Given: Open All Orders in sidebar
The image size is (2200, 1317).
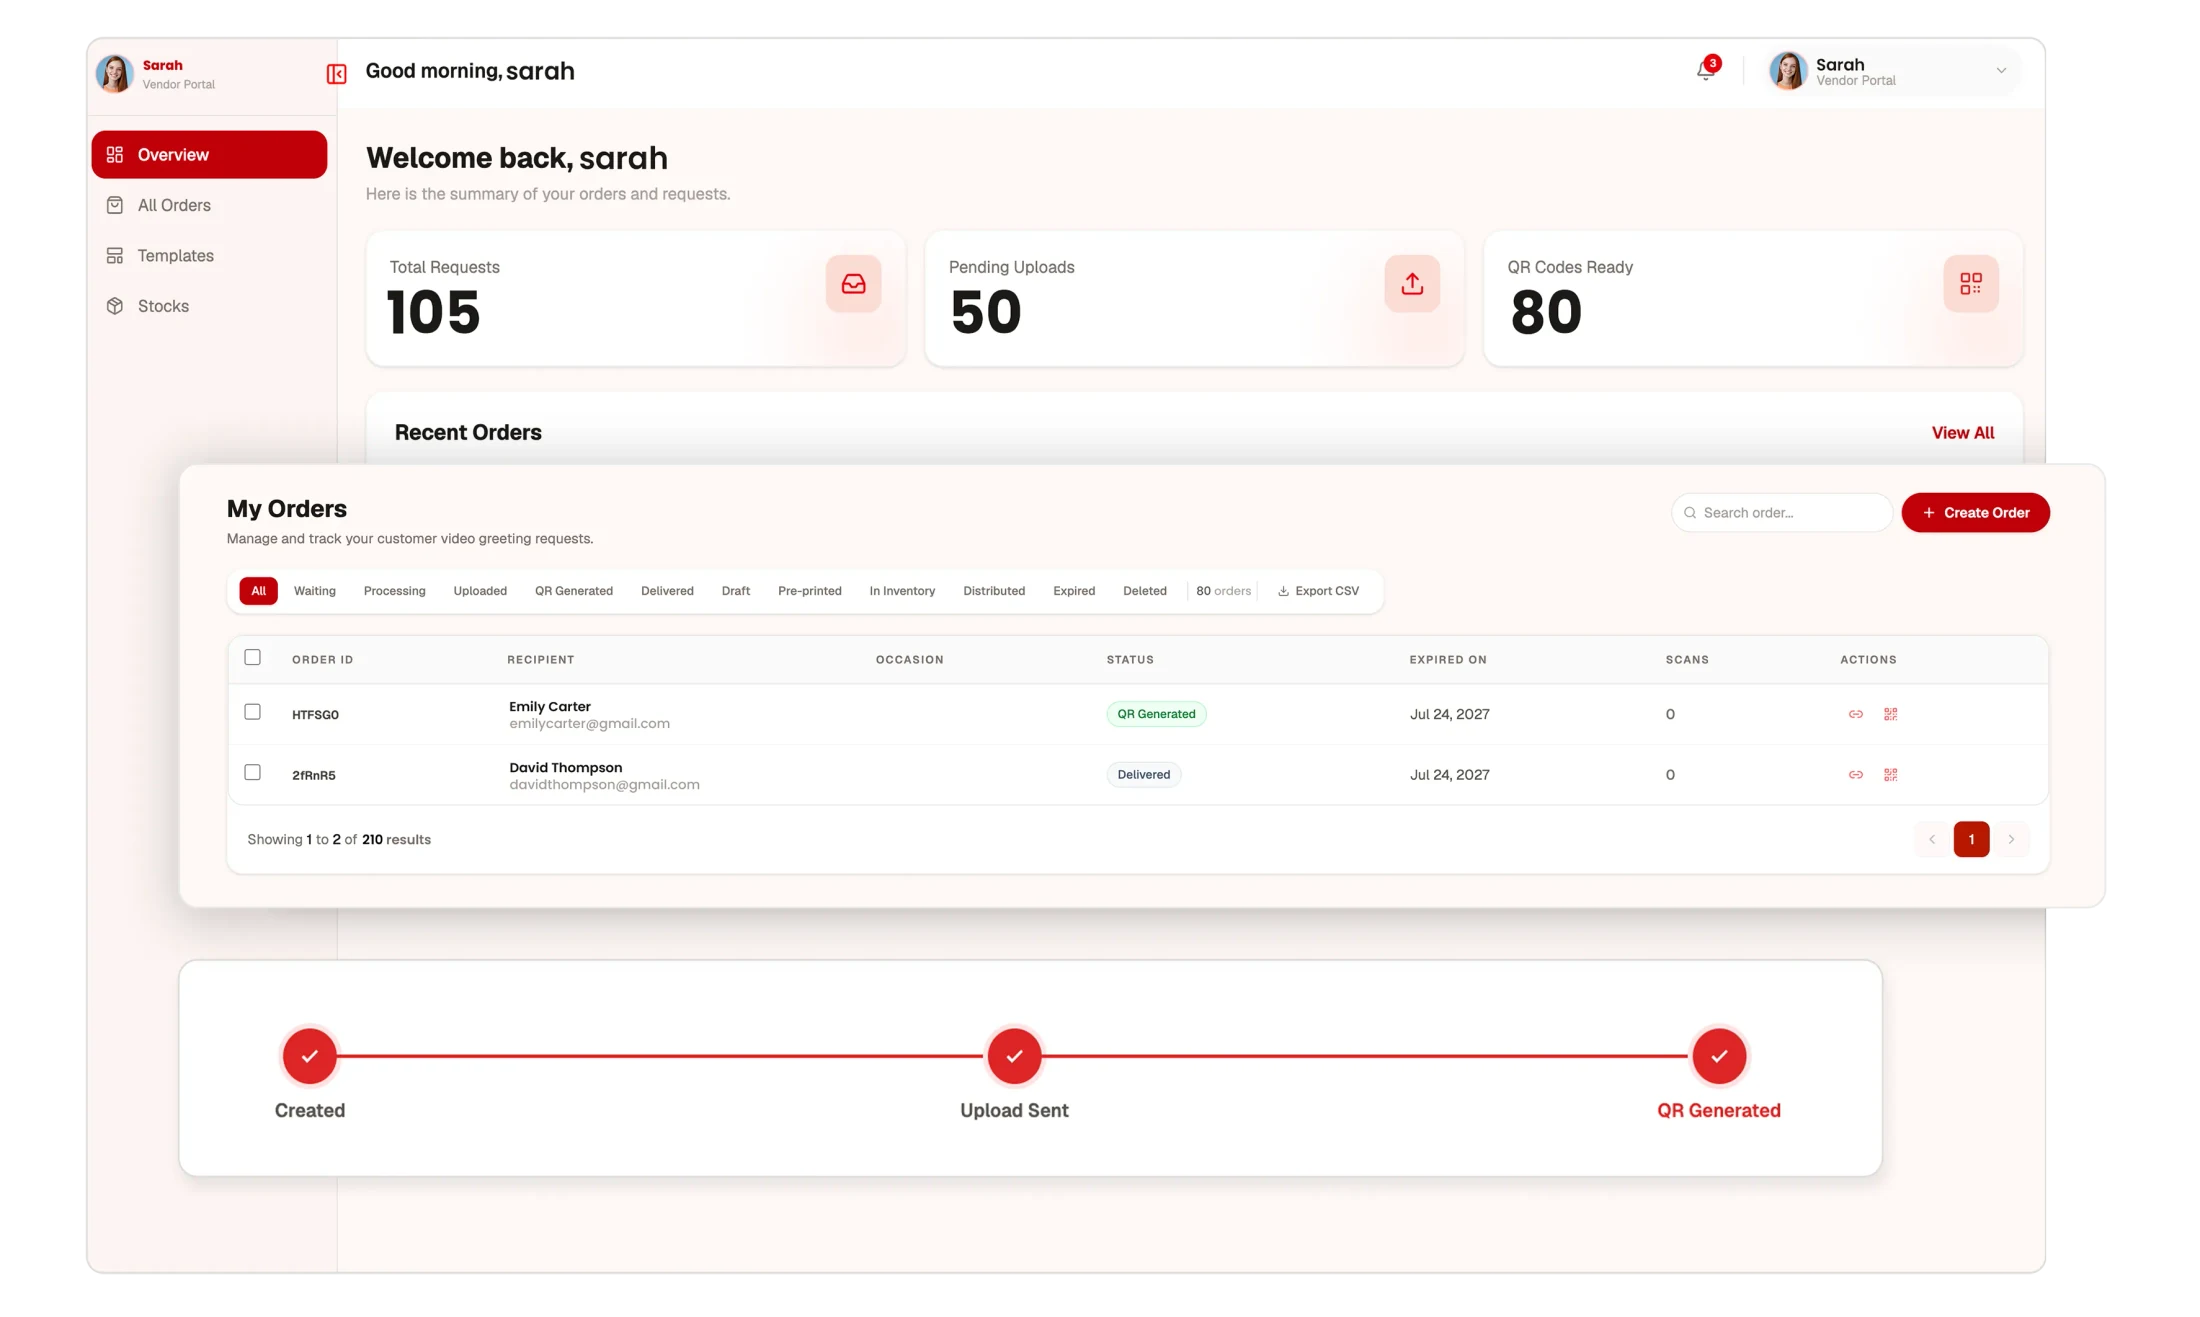Looking at the screenshot, I should click(209, 205).
